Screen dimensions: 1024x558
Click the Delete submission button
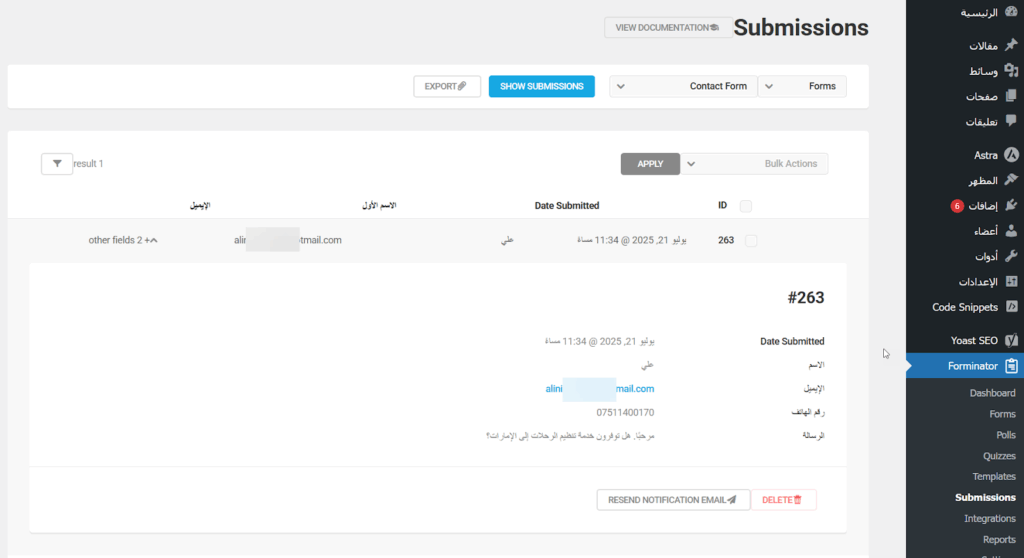pyautogui.click(x=783, y=500)
